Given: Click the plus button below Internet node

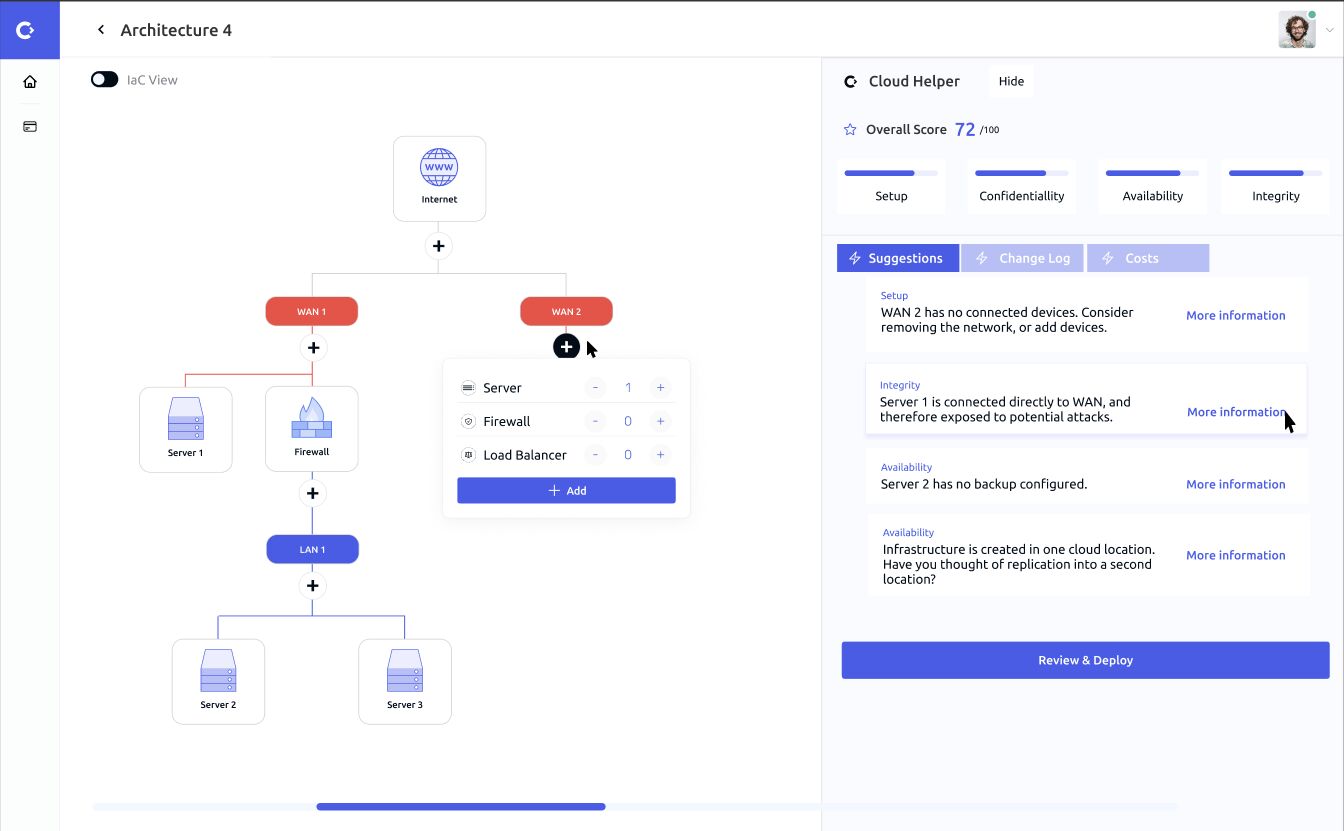Looking at the screenshot, I should [x=439, y=246].
